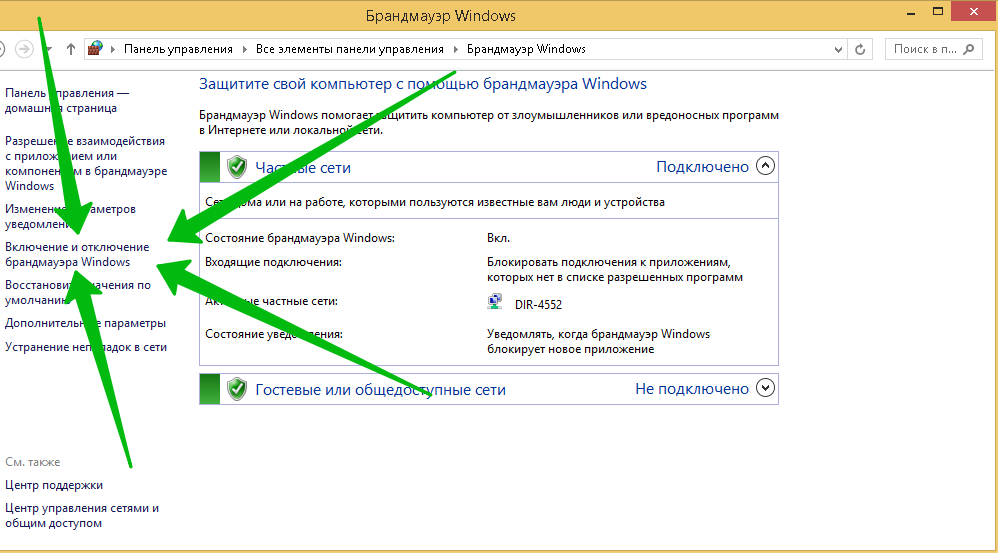The width and height of the screenshot is (998, 553).
Task: Click Блокировать подключения к приложениям text
Action: (615, 270)
